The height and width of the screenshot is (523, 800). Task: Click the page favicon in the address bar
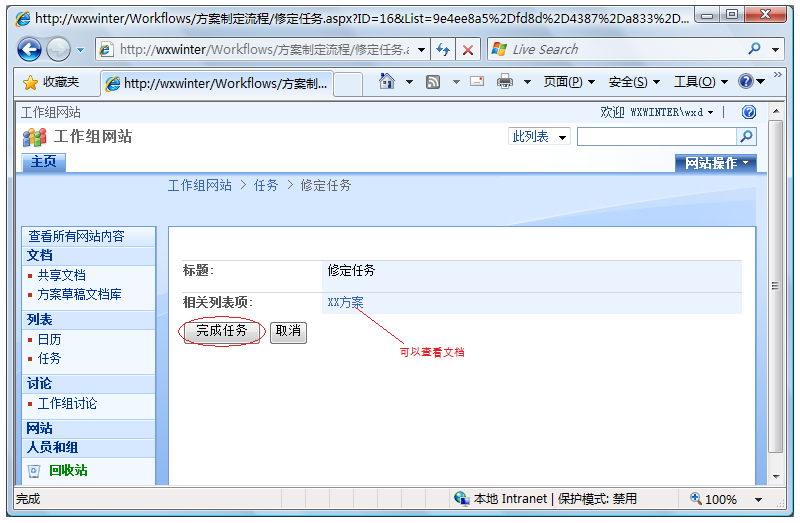click(x=106, y=50)
